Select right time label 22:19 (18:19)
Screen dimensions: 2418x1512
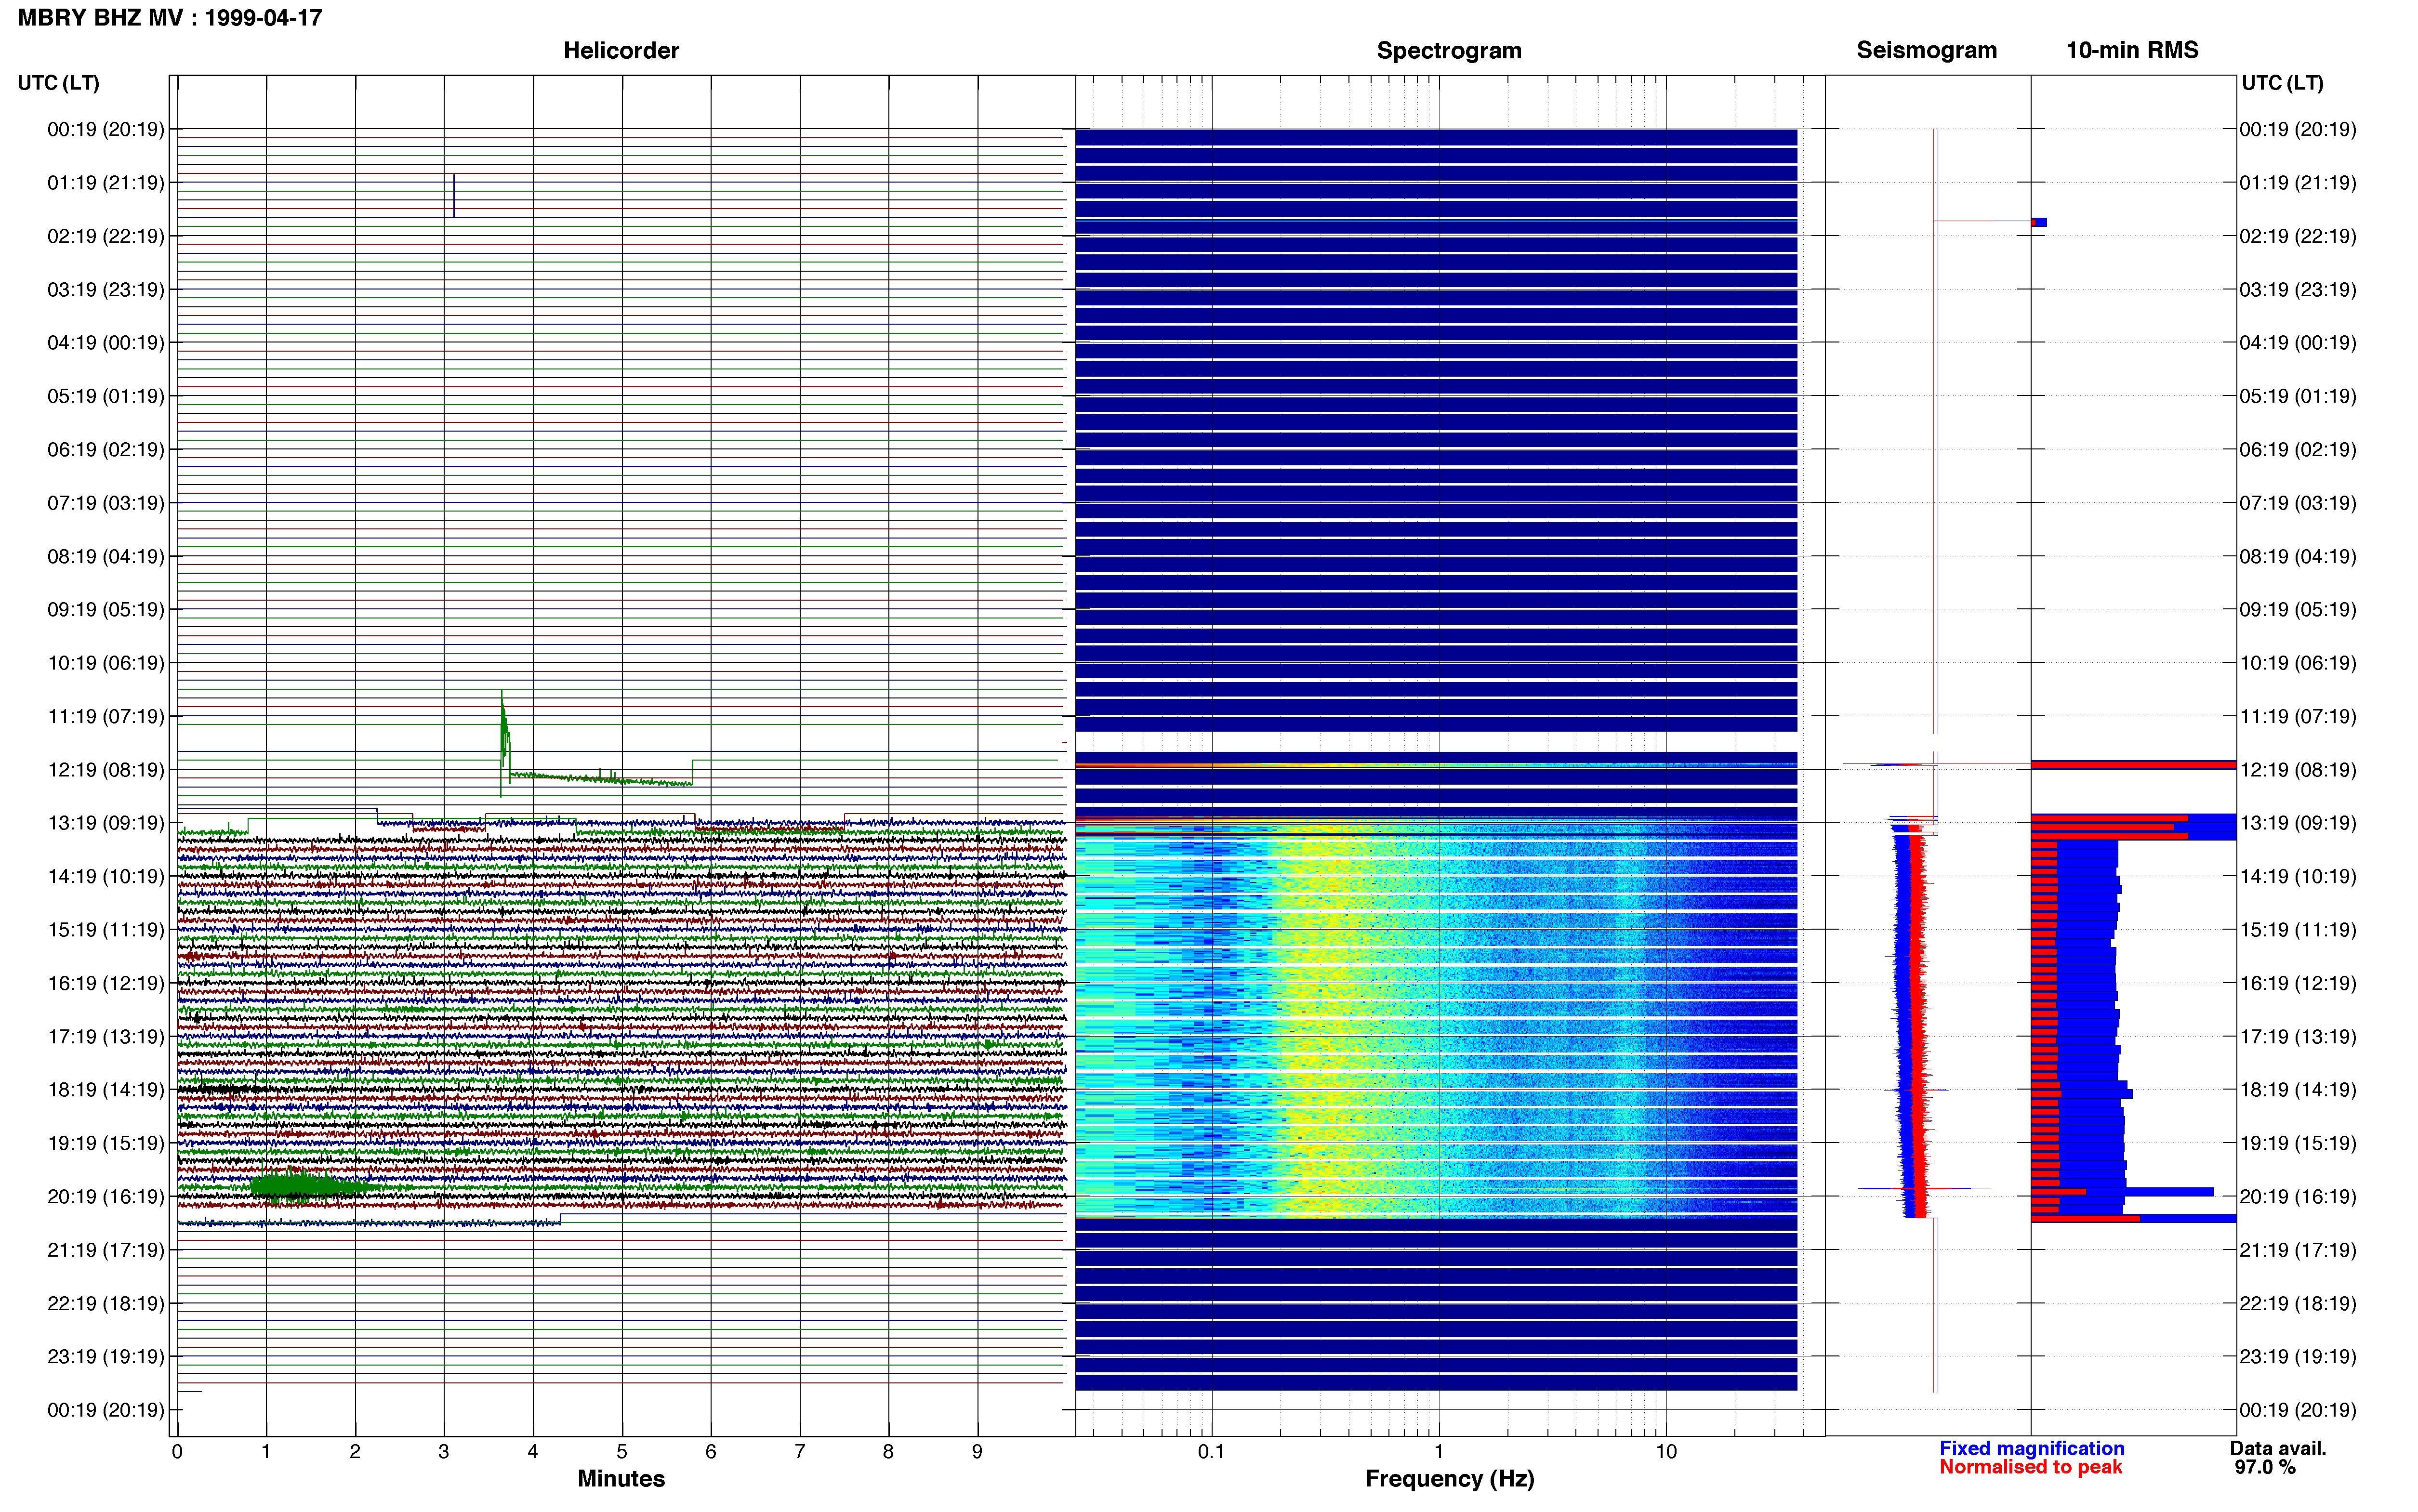click(2298, 1304)
